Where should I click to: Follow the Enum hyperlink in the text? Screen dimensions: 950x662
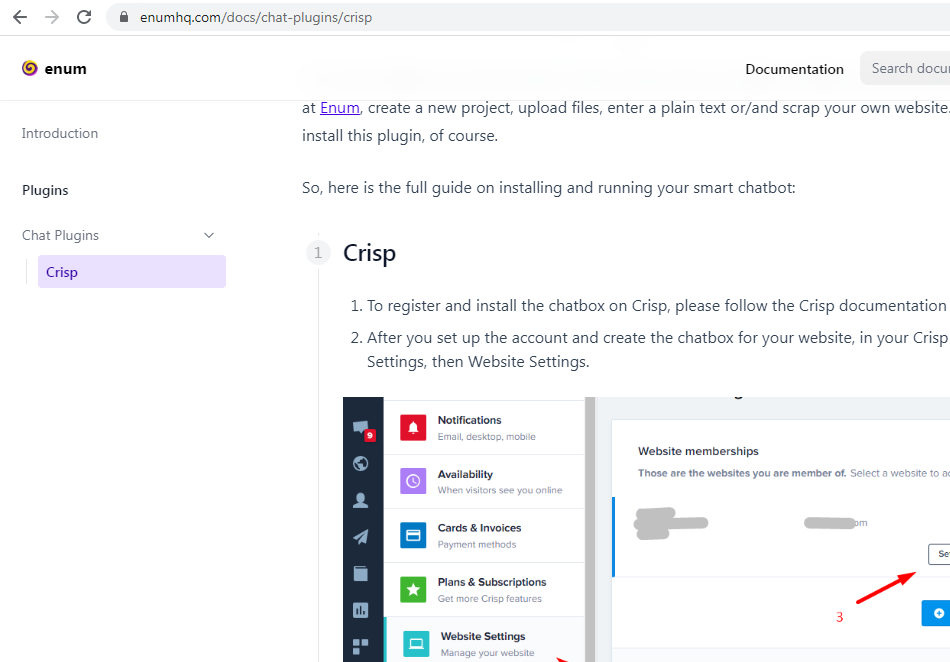point(340,108)
